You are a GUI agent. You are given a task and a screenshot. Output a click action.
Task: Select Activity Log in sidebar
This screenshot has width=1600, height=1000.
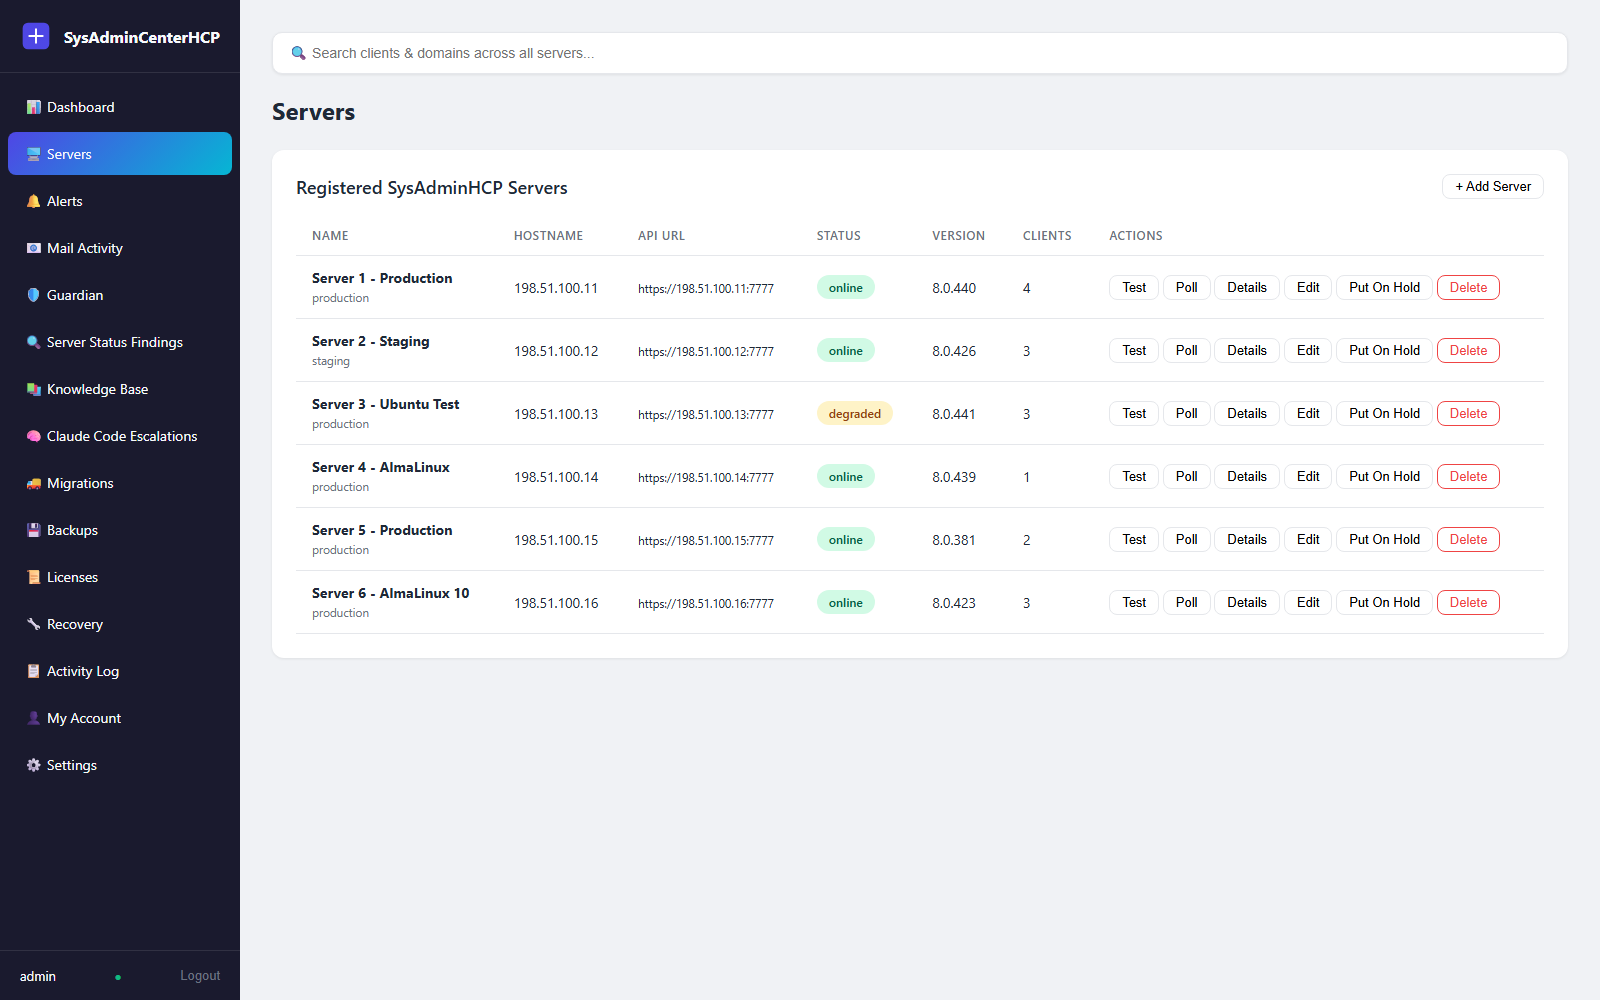point(120,671)
